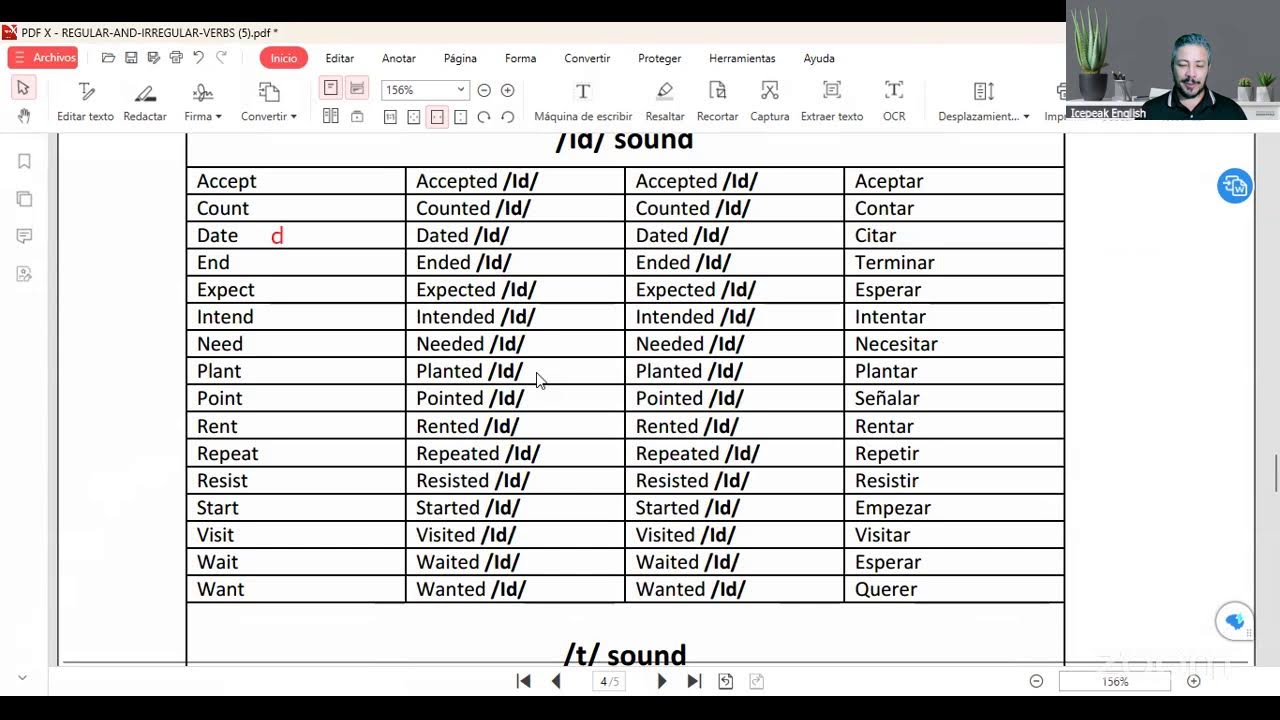
Task: Jump to the last page
Action: (x=694, y=681)
